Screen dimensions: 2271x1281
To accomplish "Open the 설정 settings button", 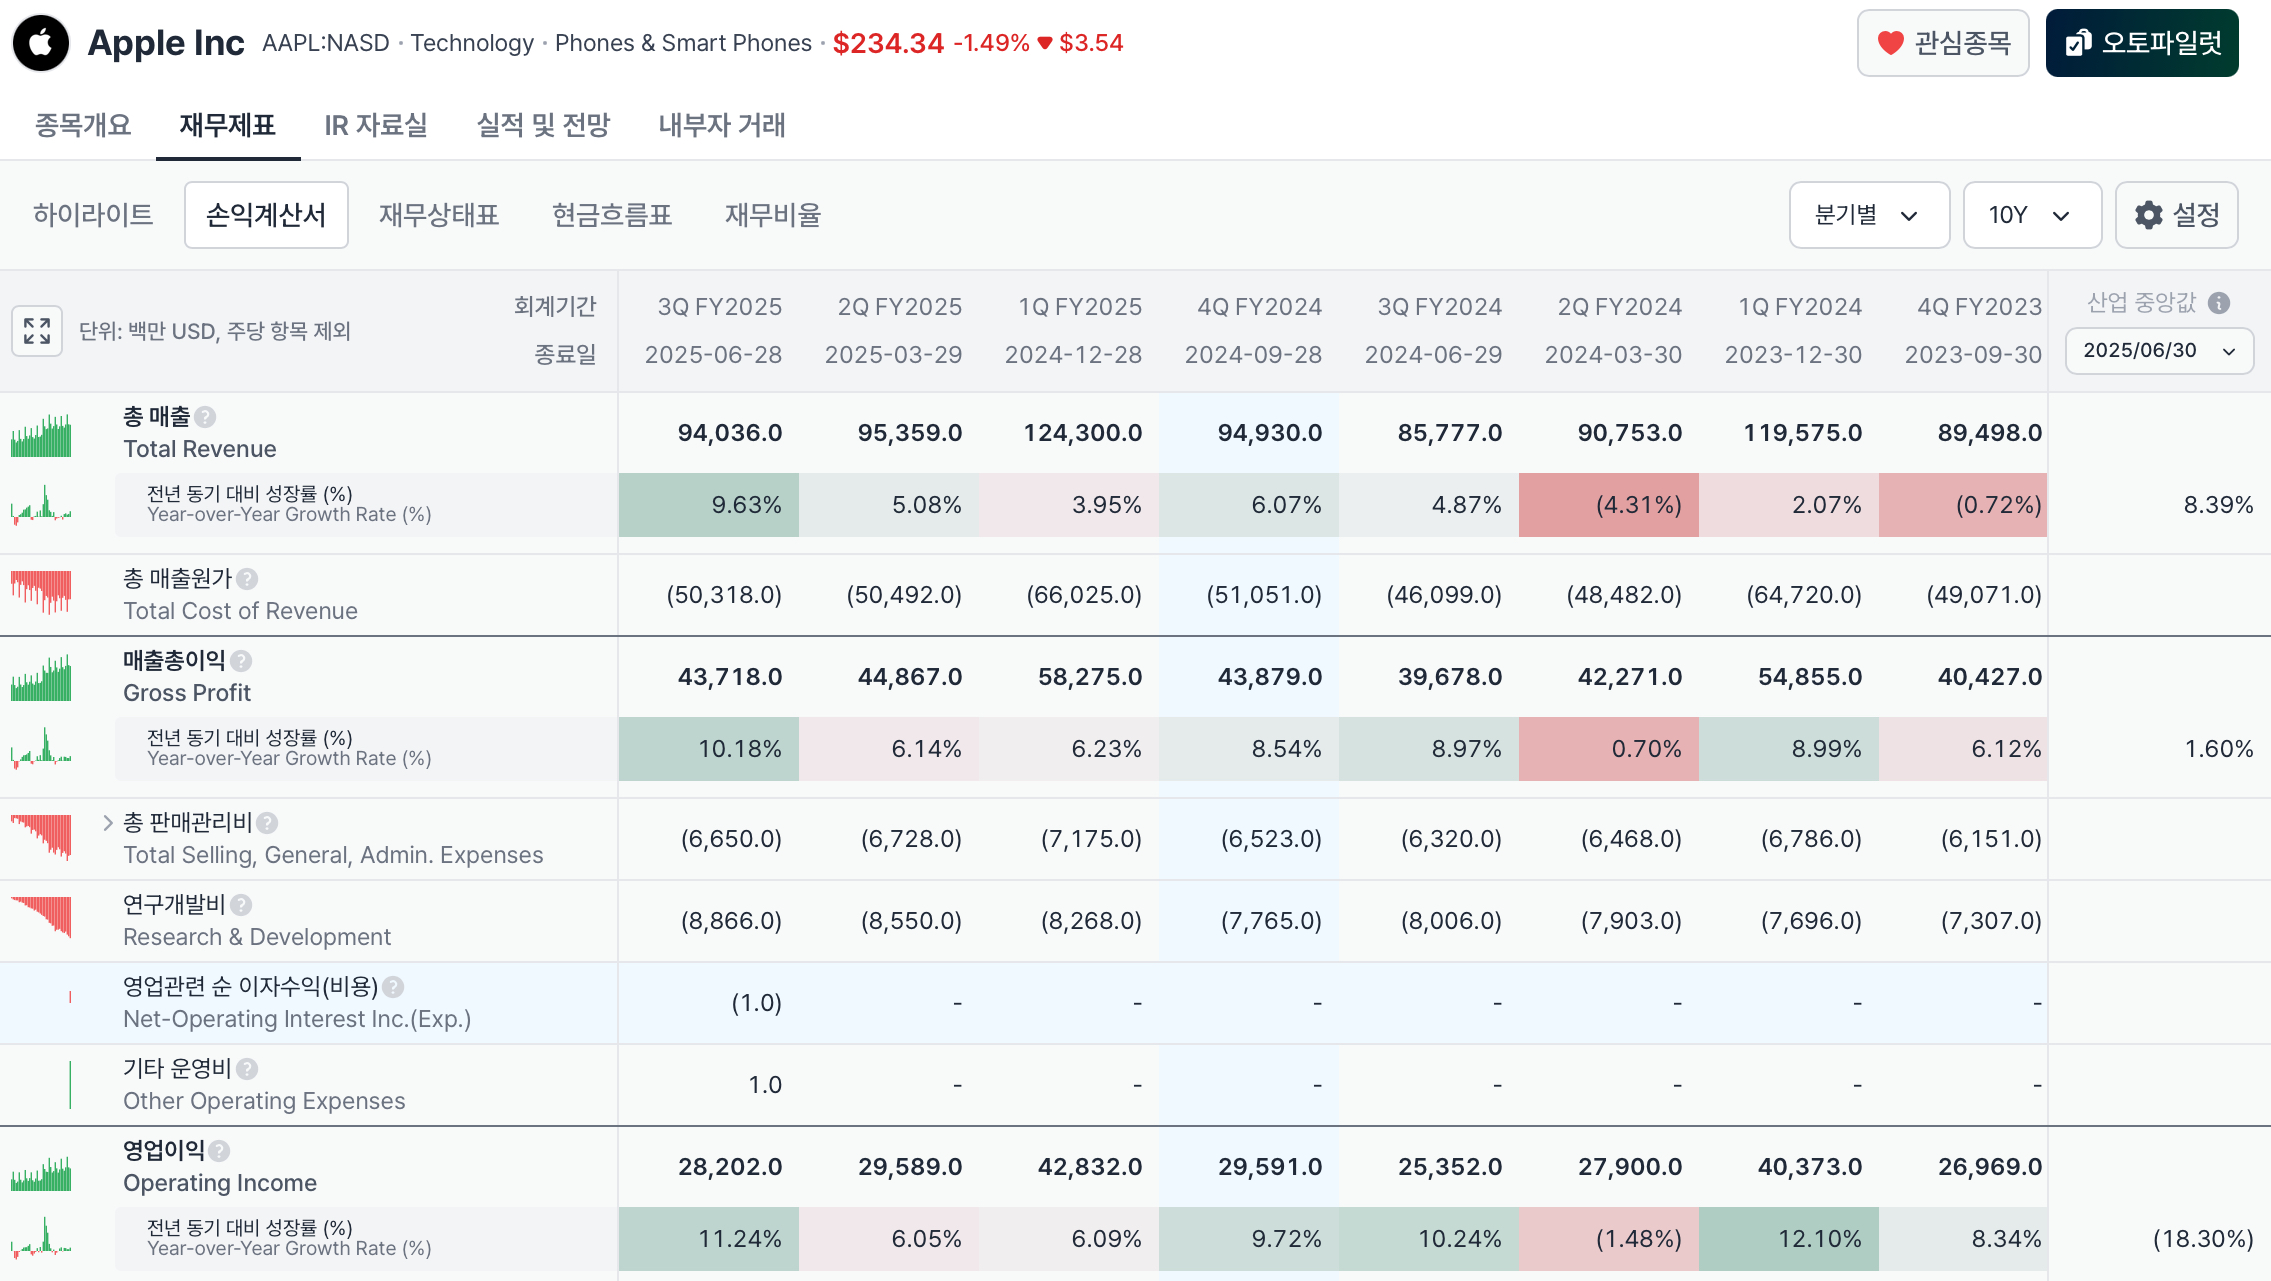I will (2176, 215).
